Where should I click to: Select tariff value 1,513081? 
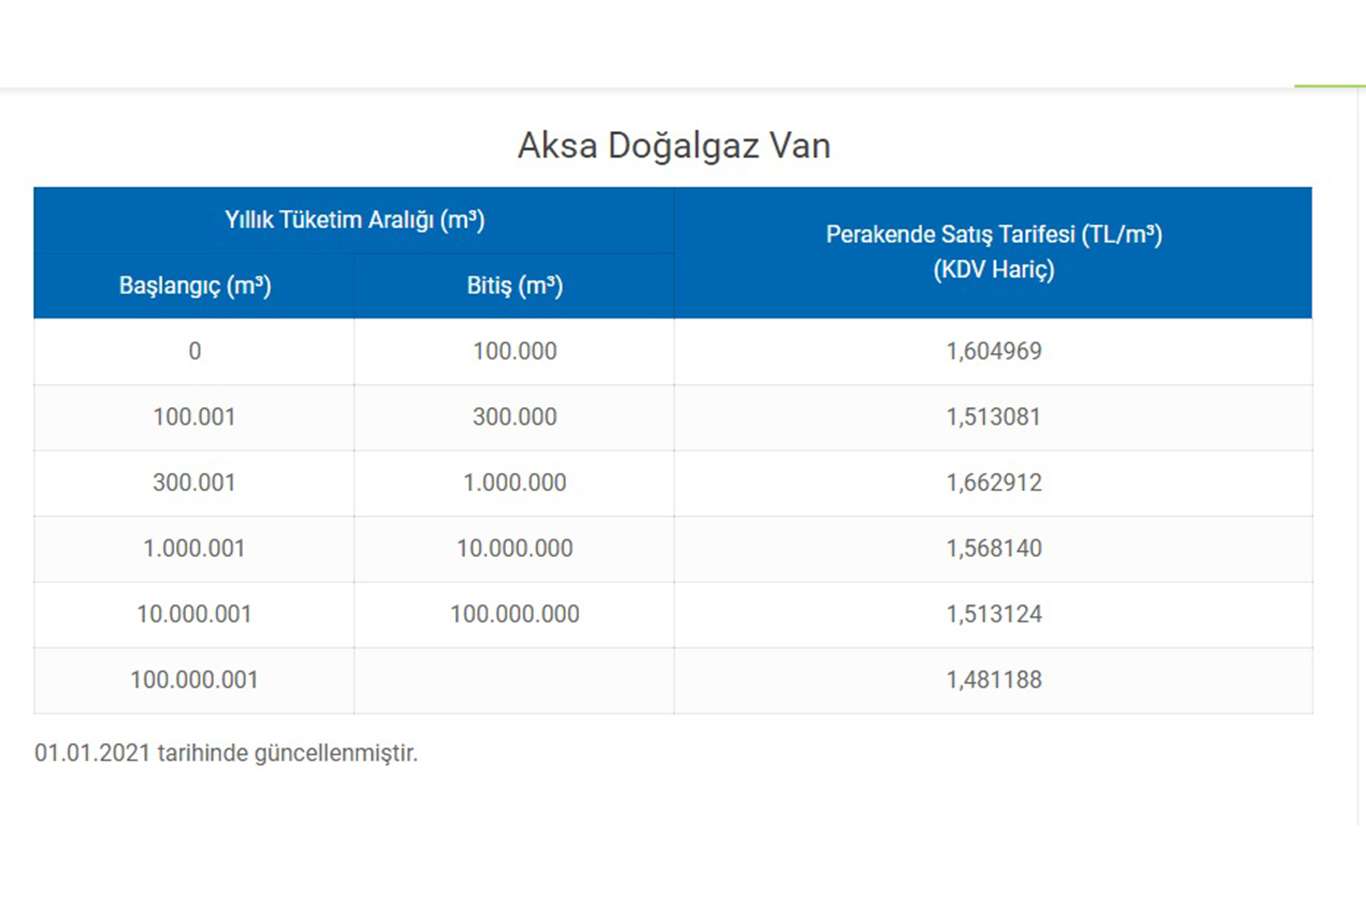coord(993,418)
